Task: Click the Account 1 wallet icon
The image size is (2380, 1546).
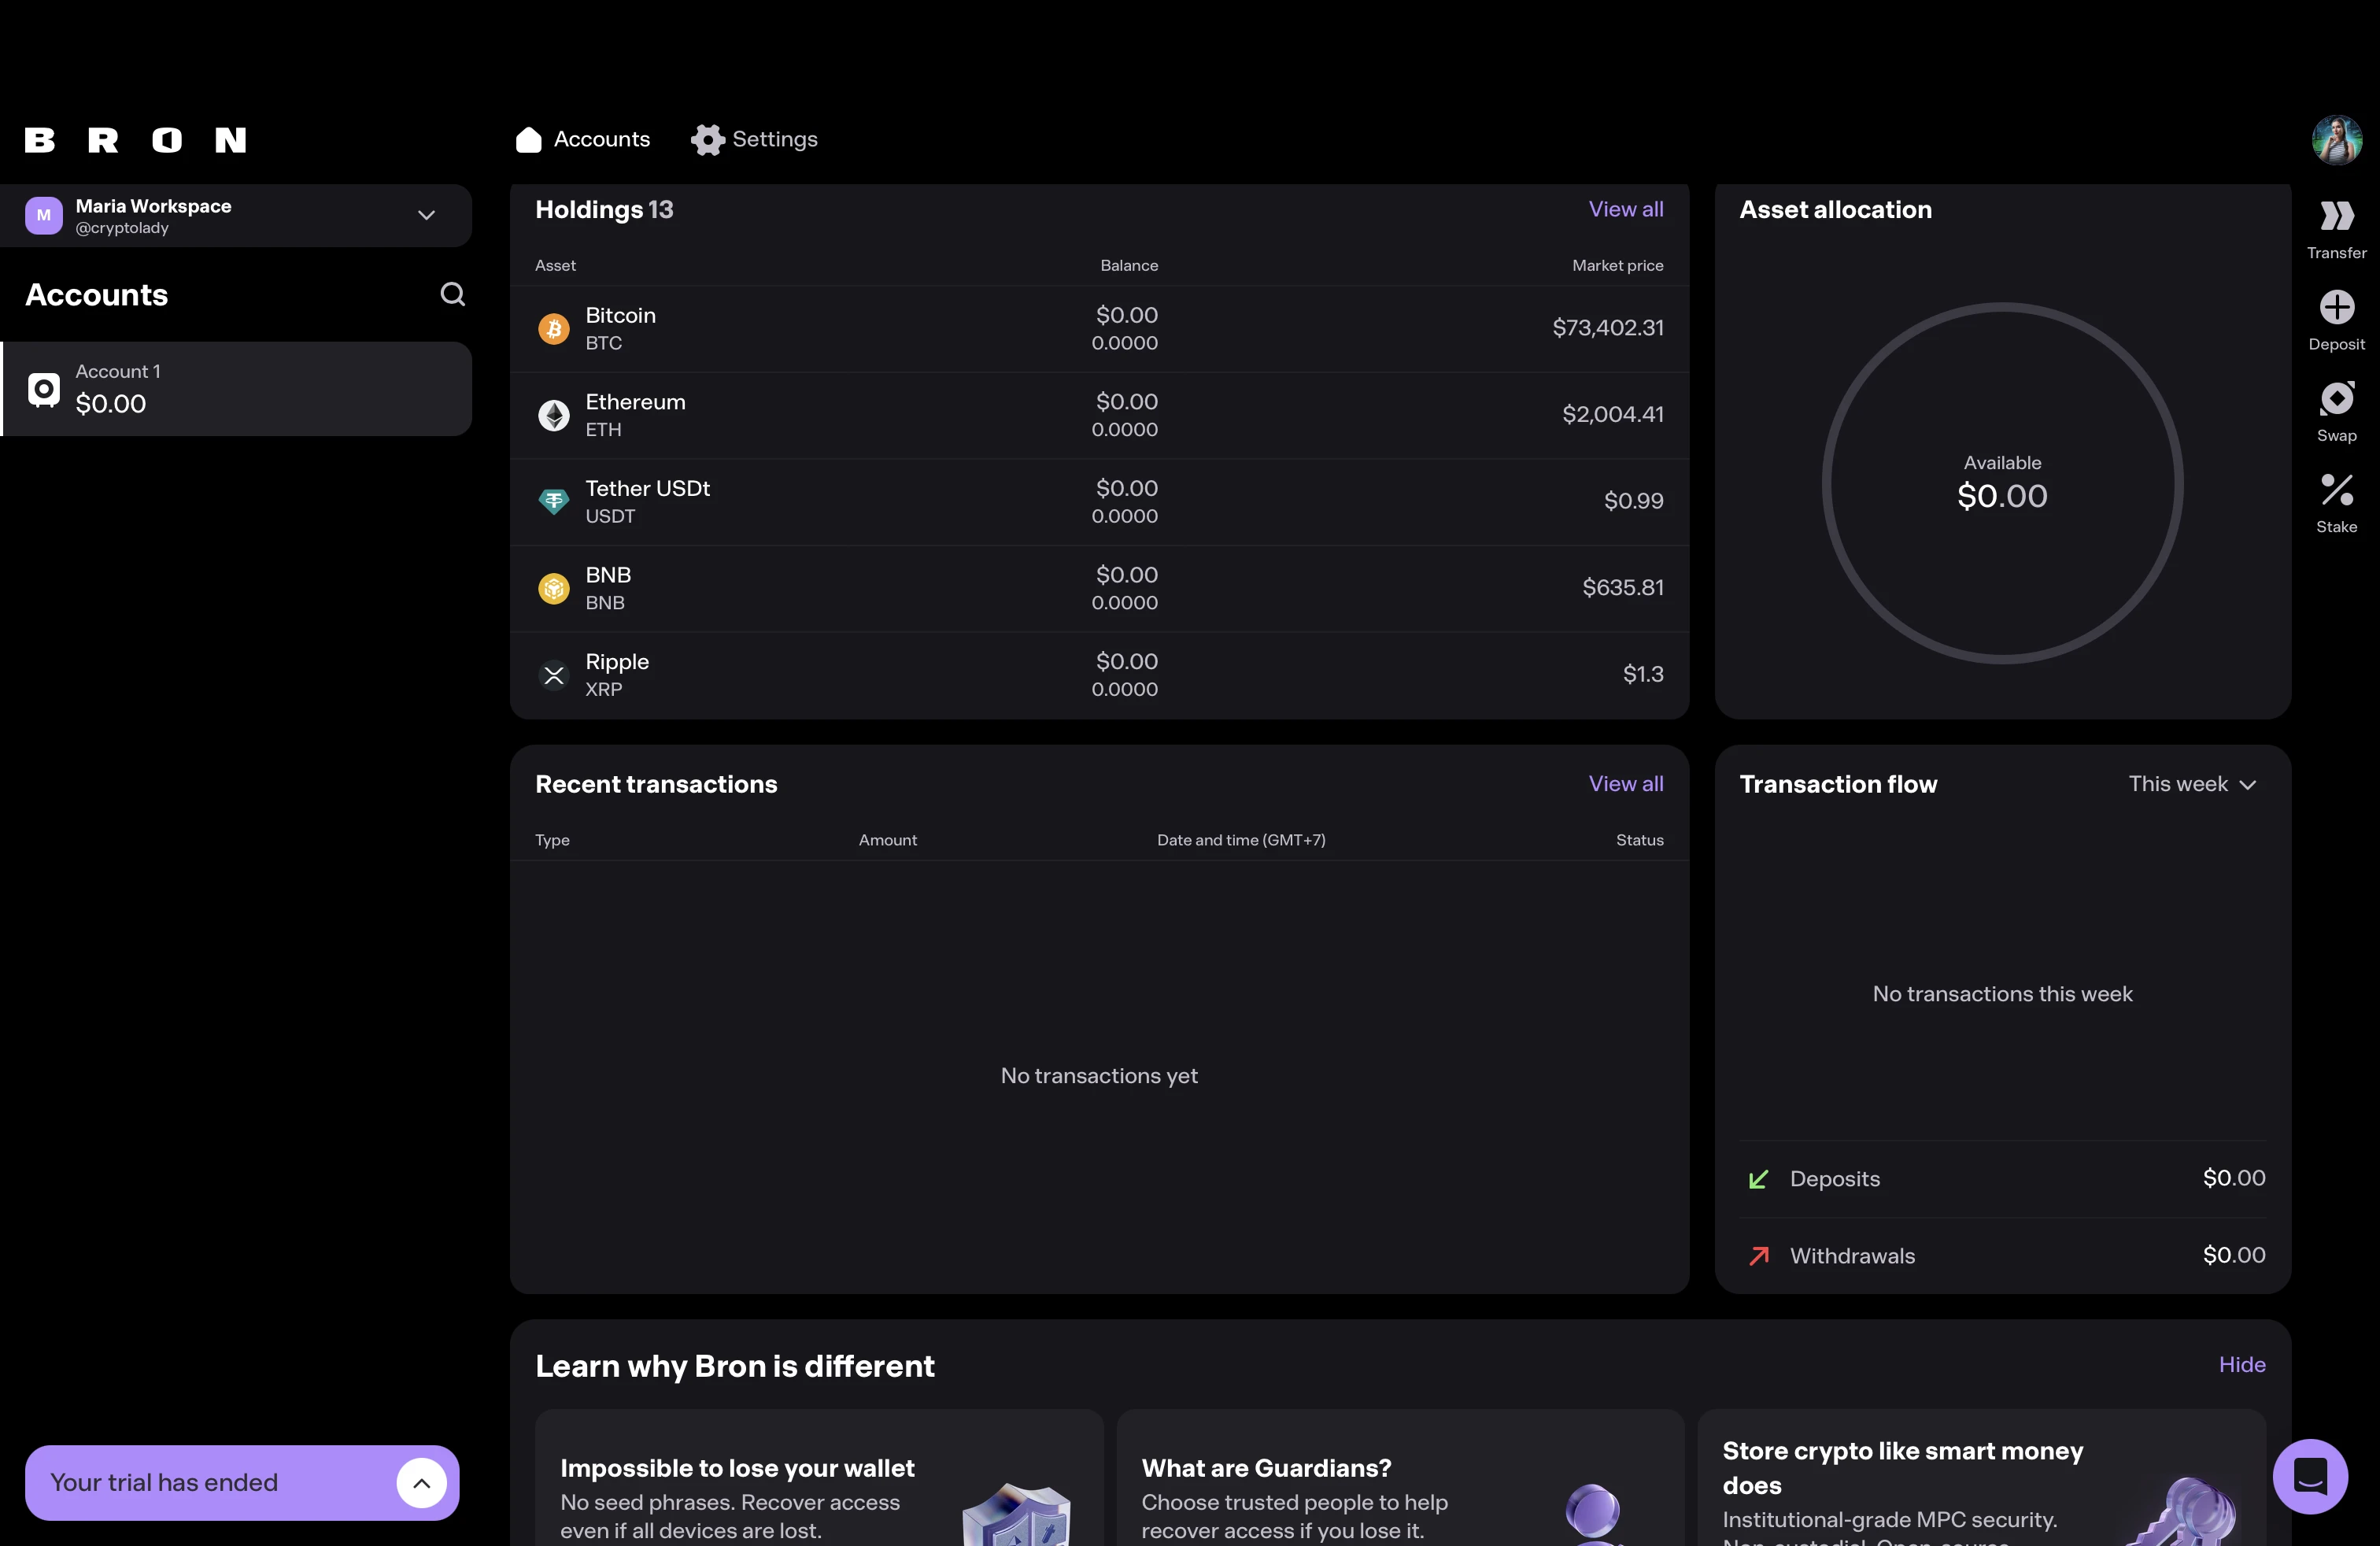Action: click(44, 389)
